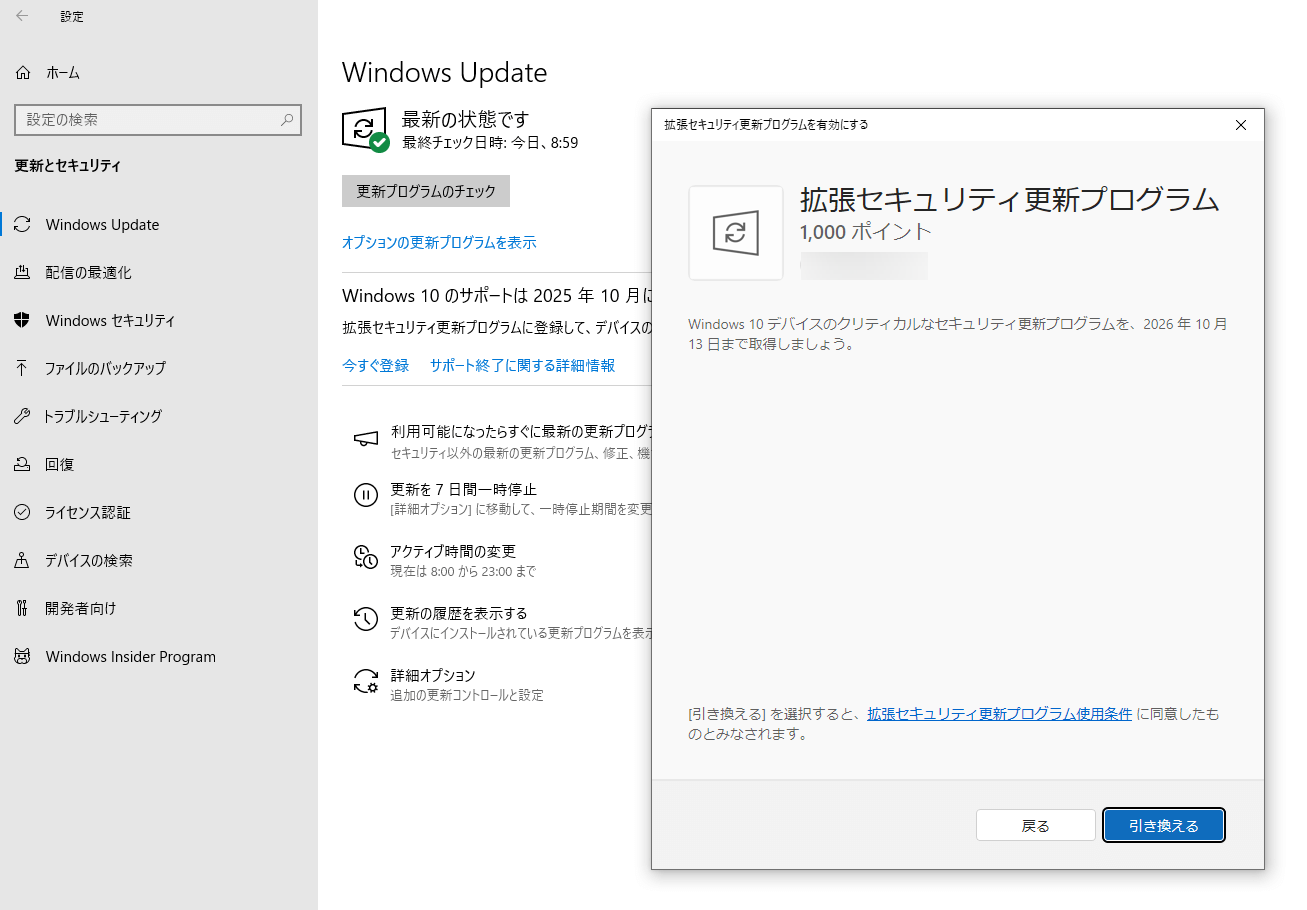Click the clock icon for アクティブ時間の変更
Viewport: 1307px width, 910px height.
coord(366,558)
